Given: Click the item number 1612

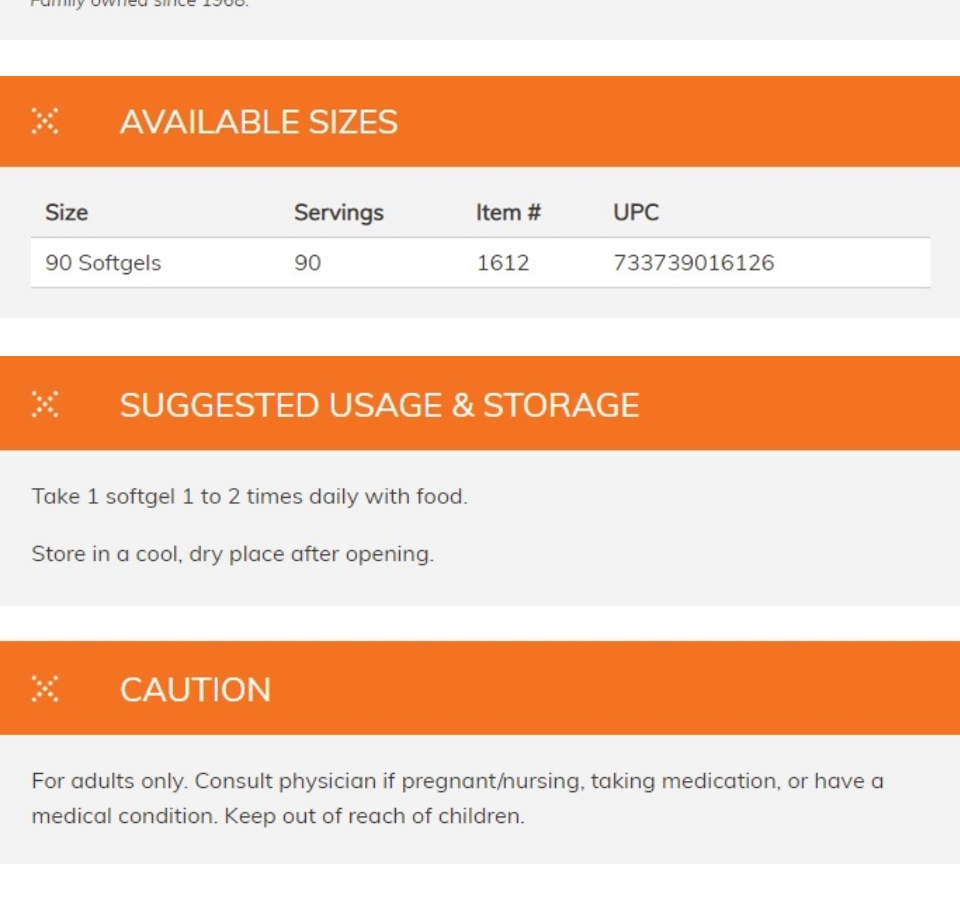Looking at the screenshot, I should [503, 263].
